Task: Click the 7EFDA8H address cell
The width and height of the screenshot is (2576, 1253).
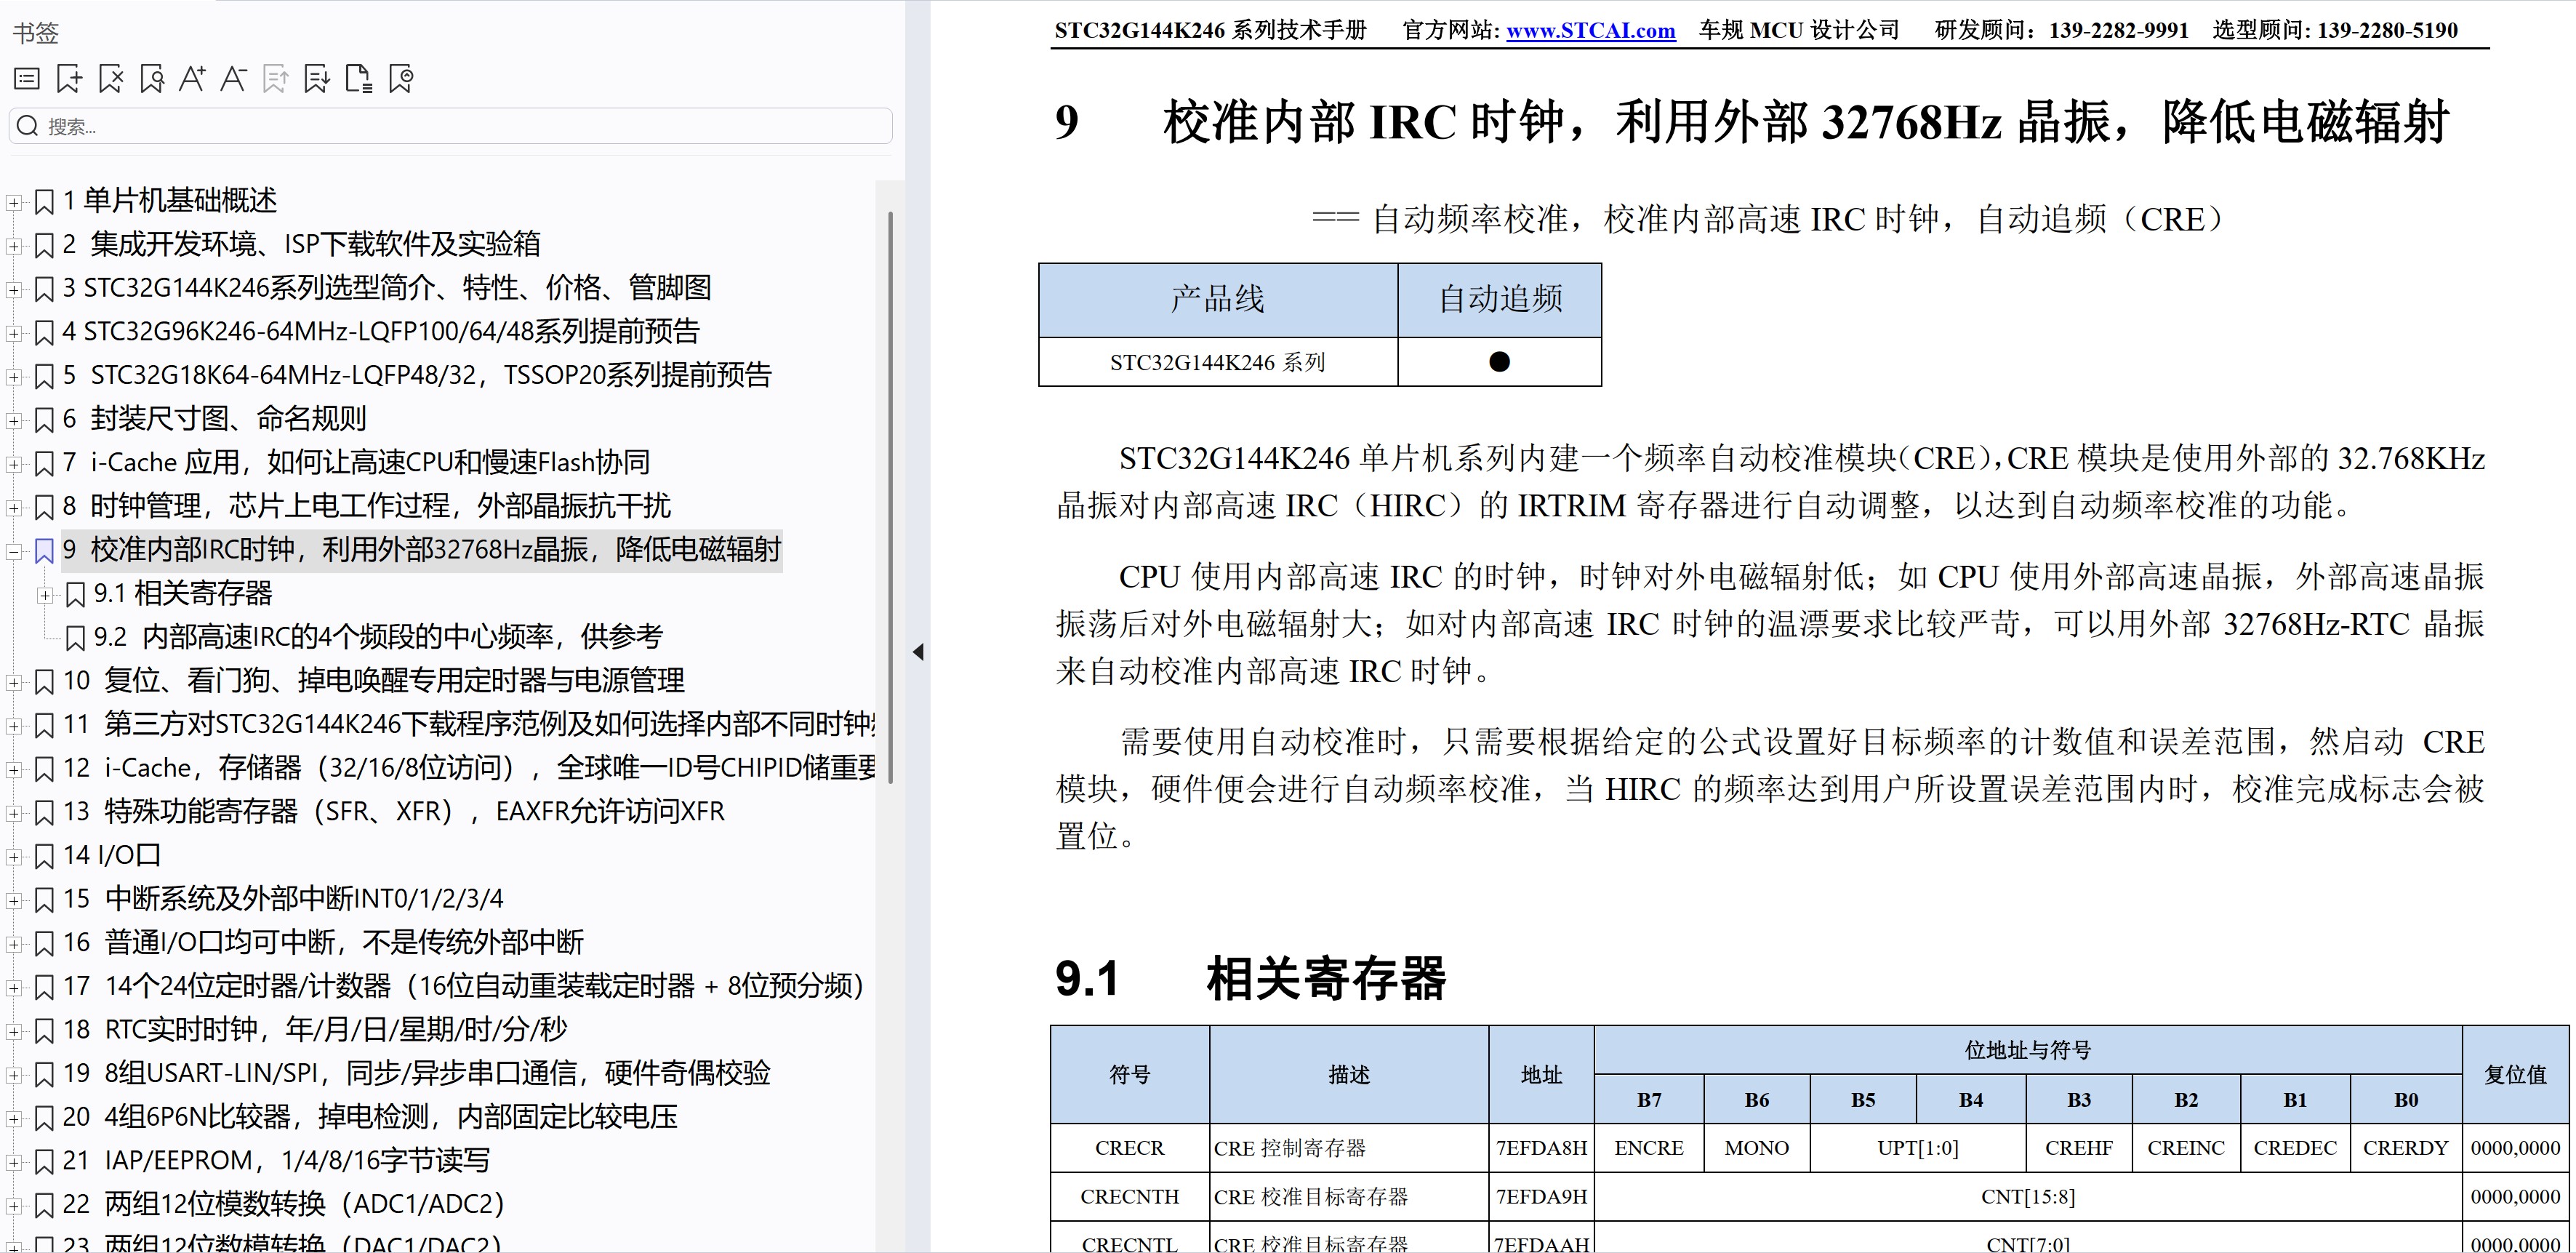Action: 1541,1148
